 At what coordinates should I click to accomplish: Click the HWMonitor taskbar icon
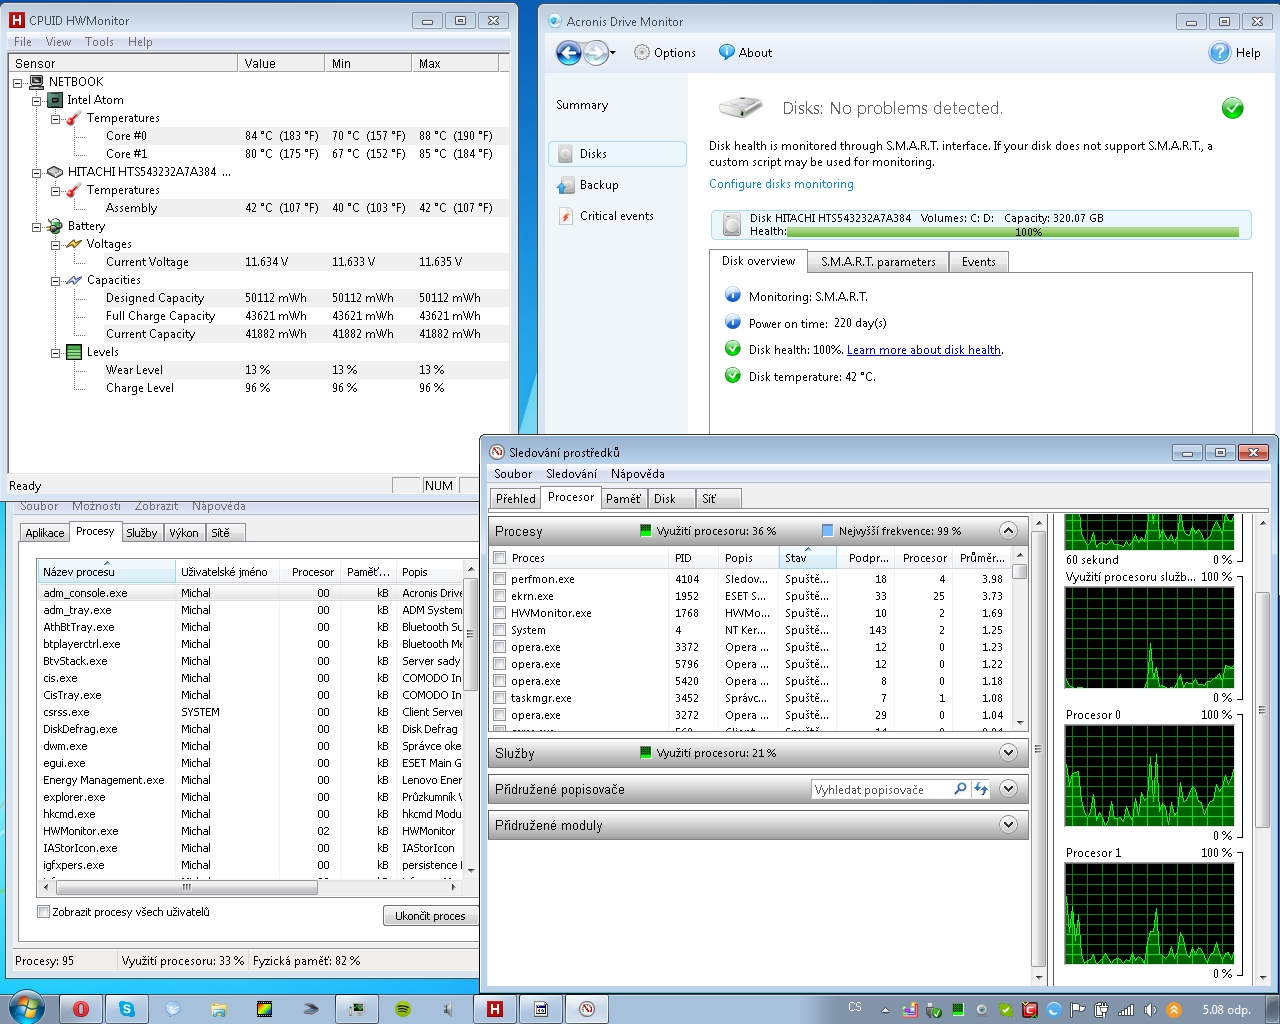pyautogui.click(x=494, y=1009)
